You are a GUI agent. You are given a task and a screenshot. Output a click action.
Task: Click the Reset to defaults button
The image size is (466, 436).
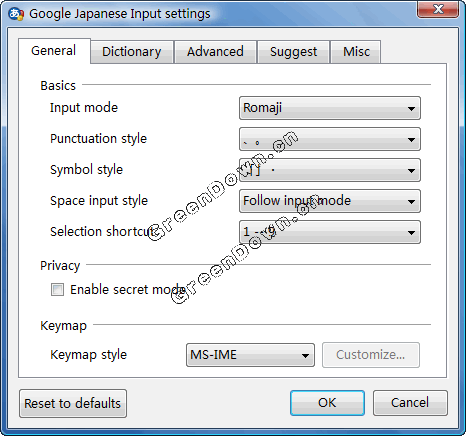[x=73, y=403]
